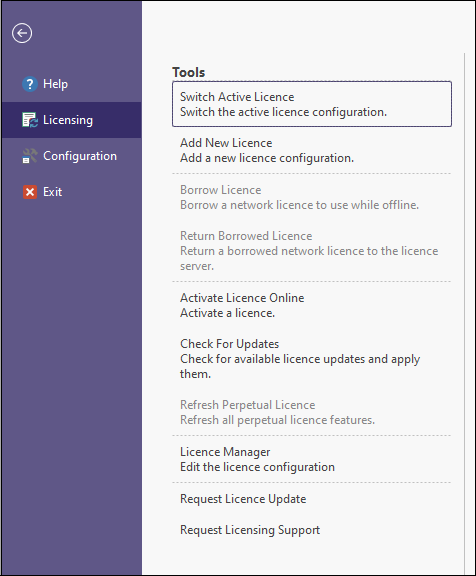Choose the Exit text label in sidebar
Image resolution: width=476 pixels, height=576 pixels.
(53, 192)
